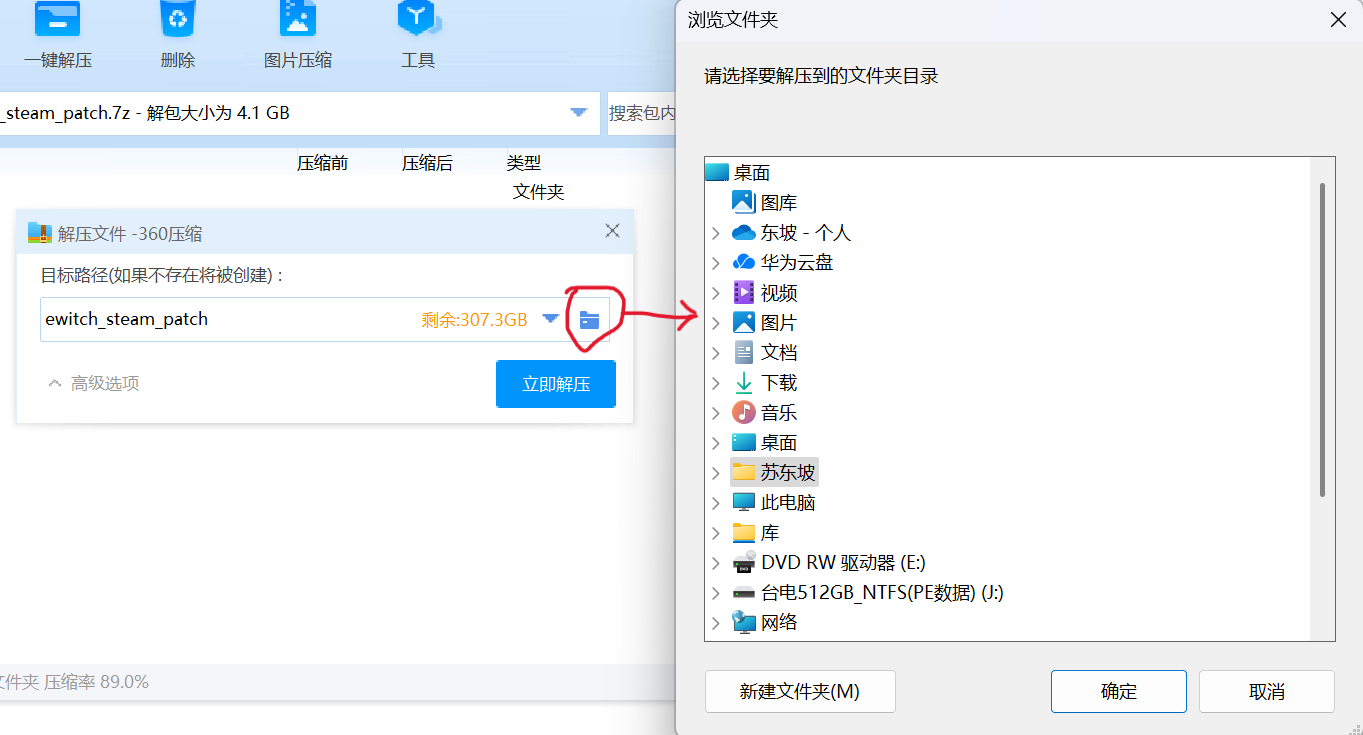Click the 一键解压 one-click extract icon
Viewport: 1363px width, 735px height.
pyautogui.click(x=57, y=22)
